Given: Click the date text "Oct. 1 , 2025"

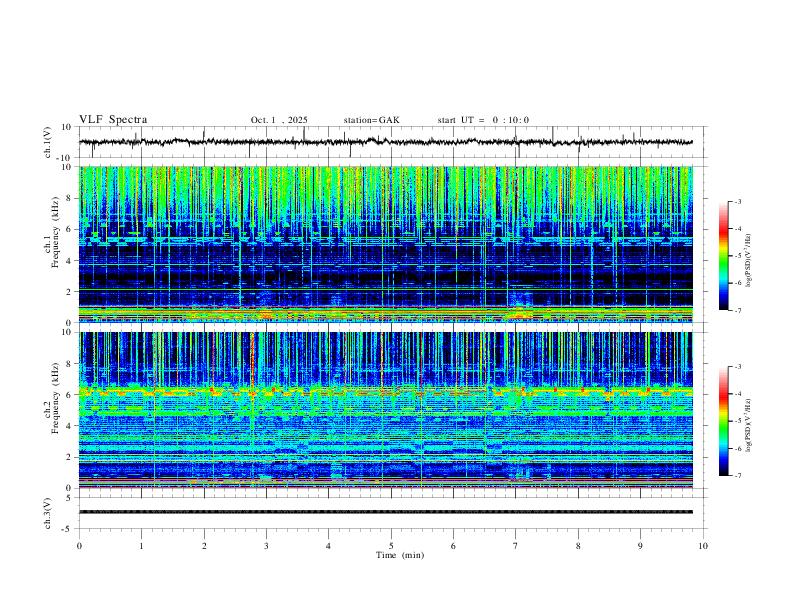Looking at the screenshot, I should point(279,120).
